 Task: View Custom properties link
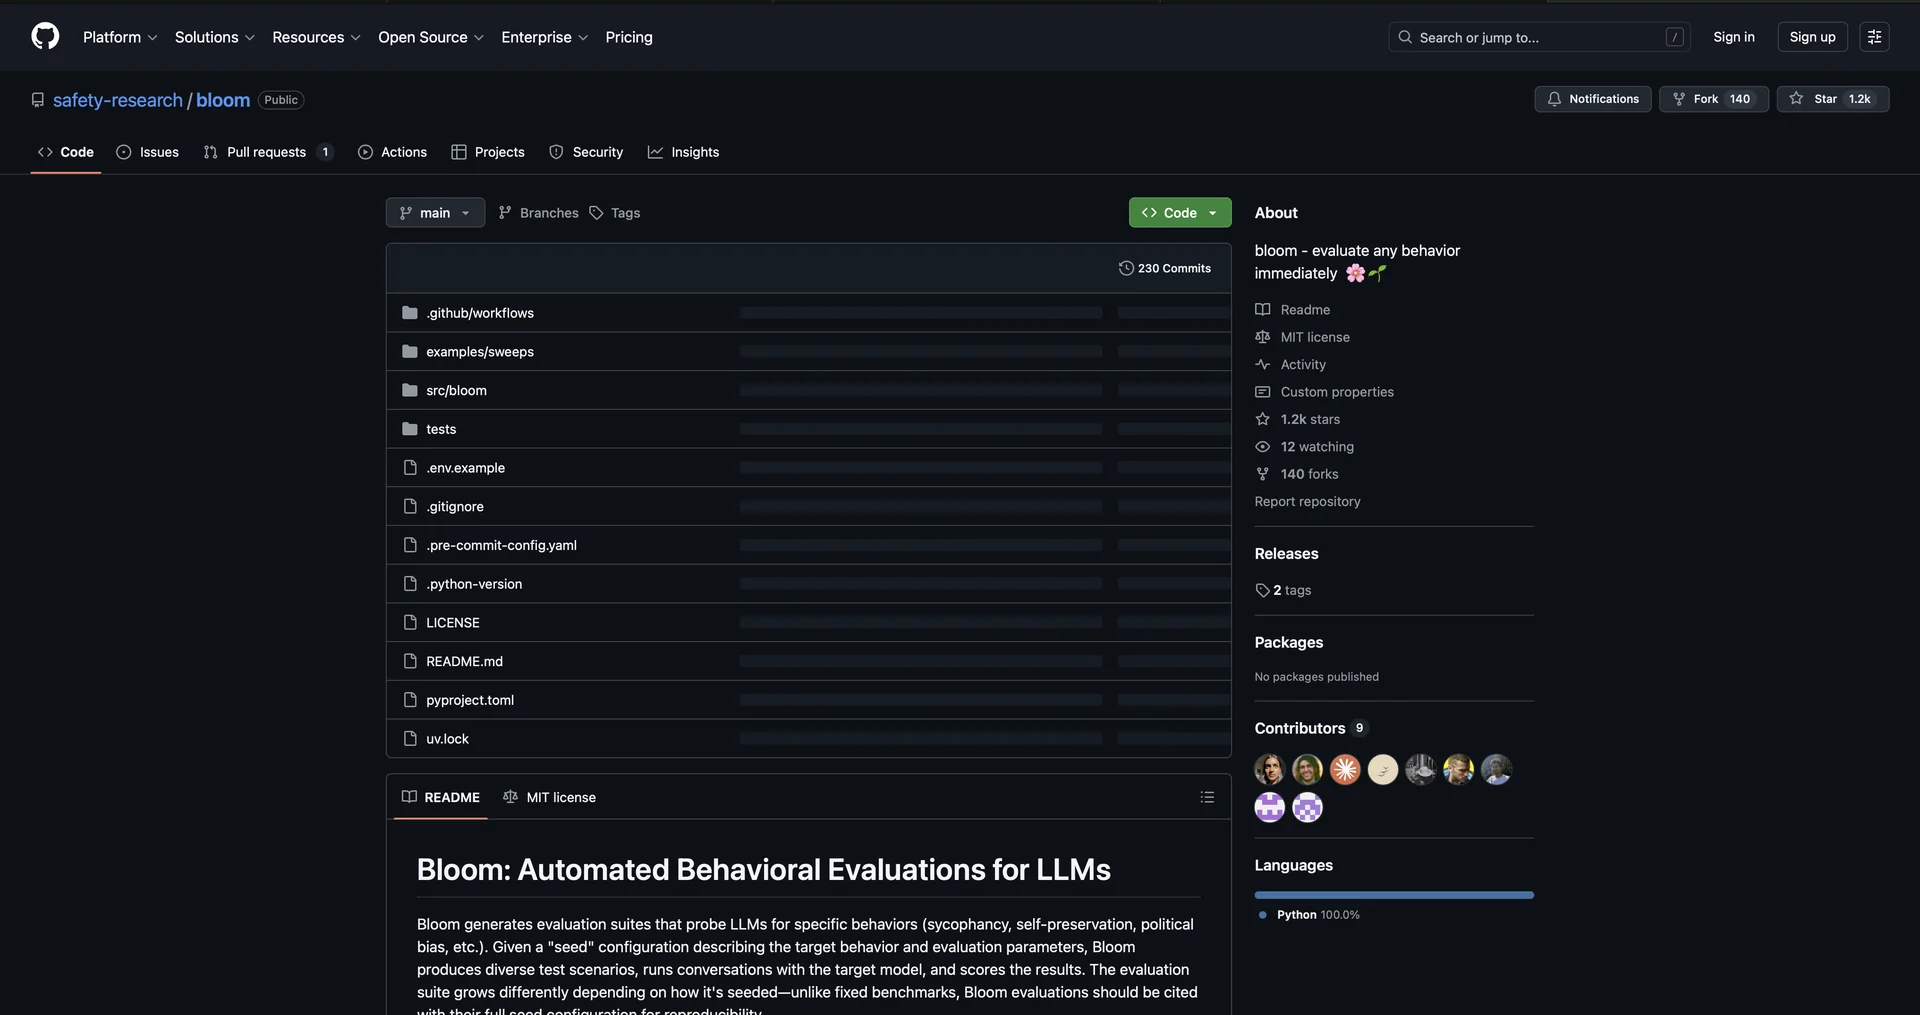1325,392
